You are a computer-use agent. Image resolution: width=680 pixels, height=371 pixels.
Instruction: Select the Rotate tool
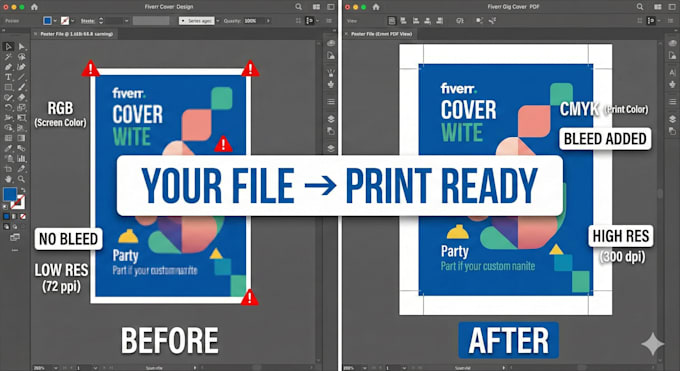click(x=8, y=108)
